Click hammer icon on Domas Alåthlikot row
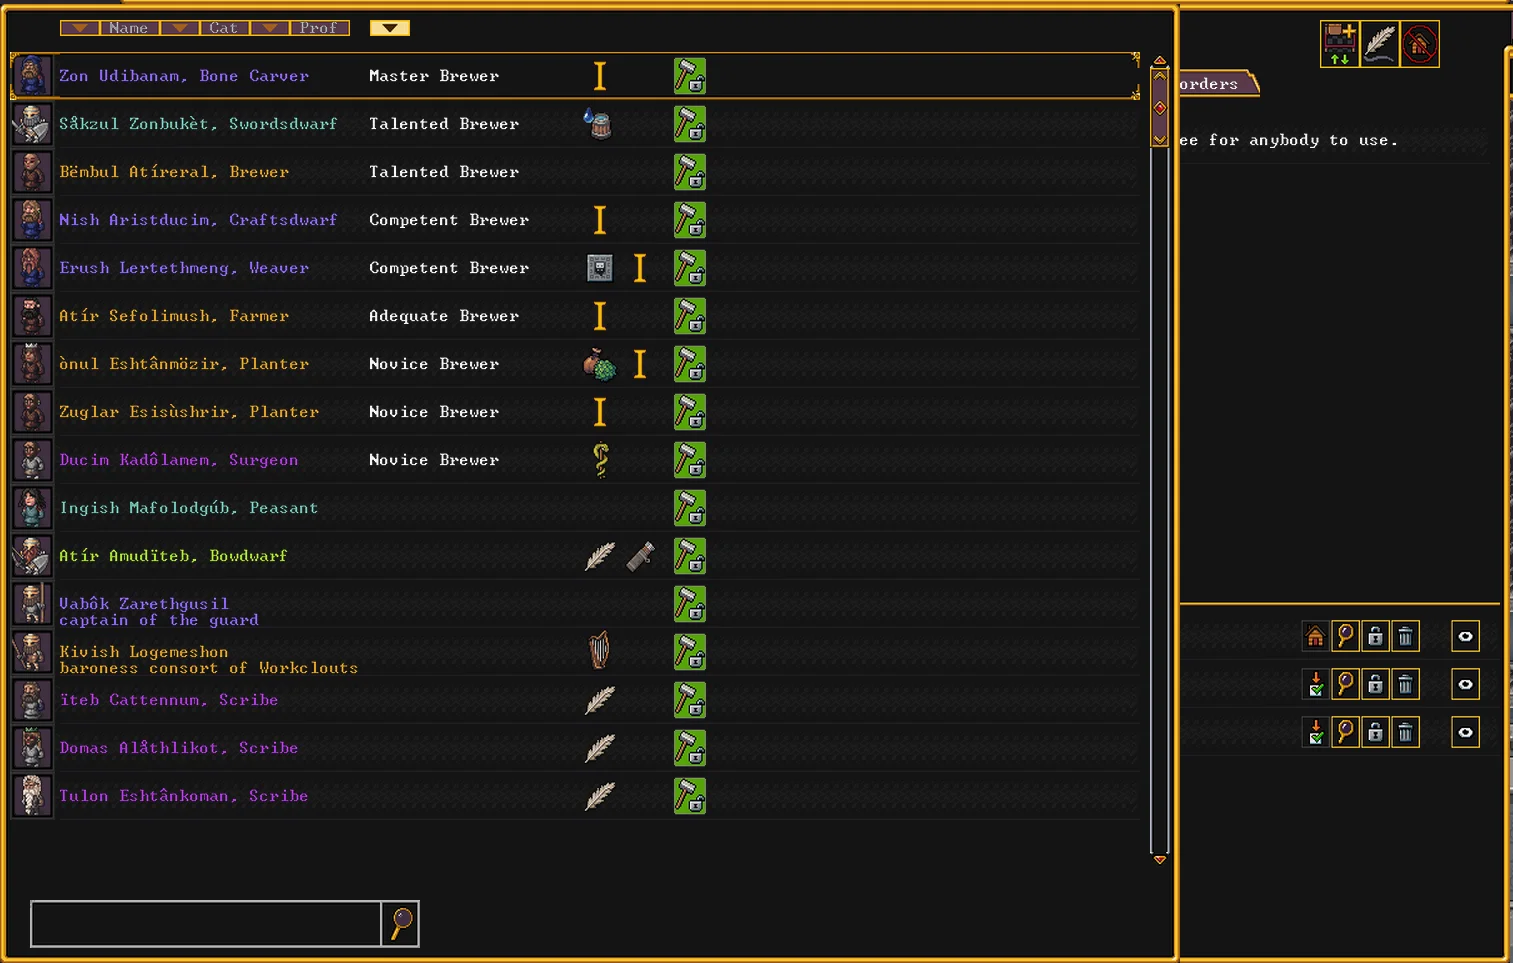The height and width of the screenshot is (963, 1513). pyautogui.click(x=690, y=748)
